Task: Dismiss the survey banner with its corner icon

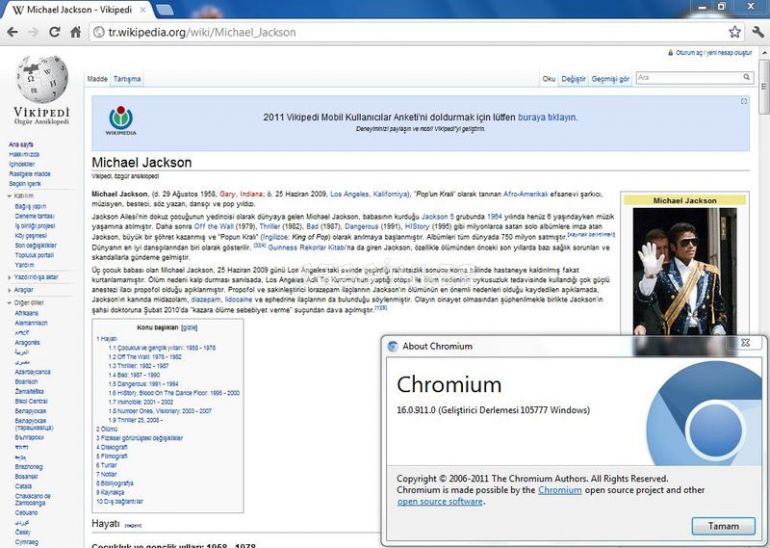Action: click(744, 101)
